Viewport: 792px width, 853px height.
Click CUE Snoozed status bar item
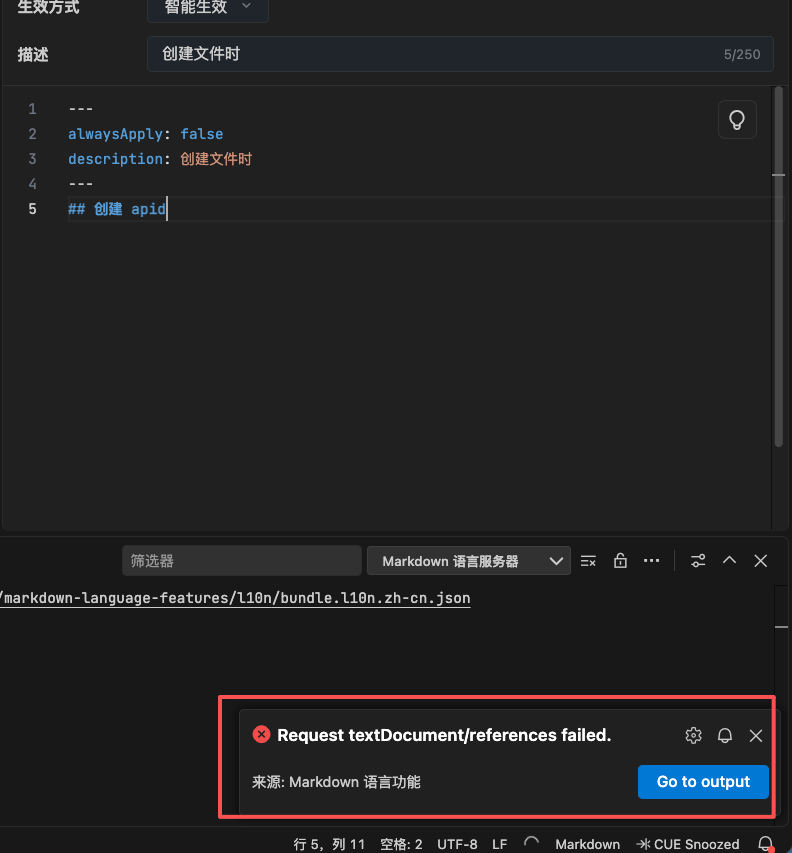[688, 844]
